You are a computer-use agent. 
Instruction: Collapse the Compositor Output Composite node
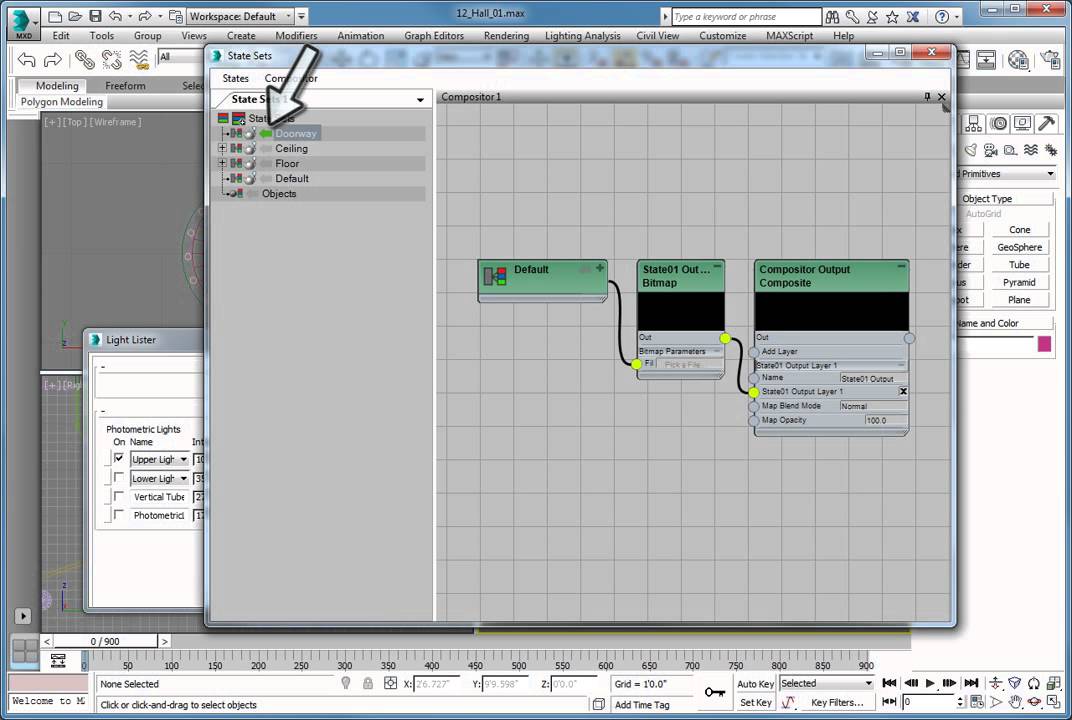[x=901, y=267]
